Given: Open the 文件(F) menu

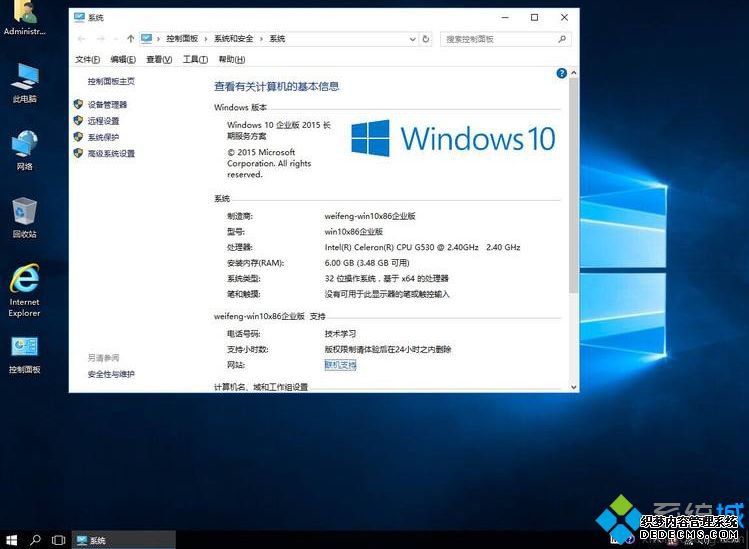Looking at the screenshot, I should click(x=87, y=59).
